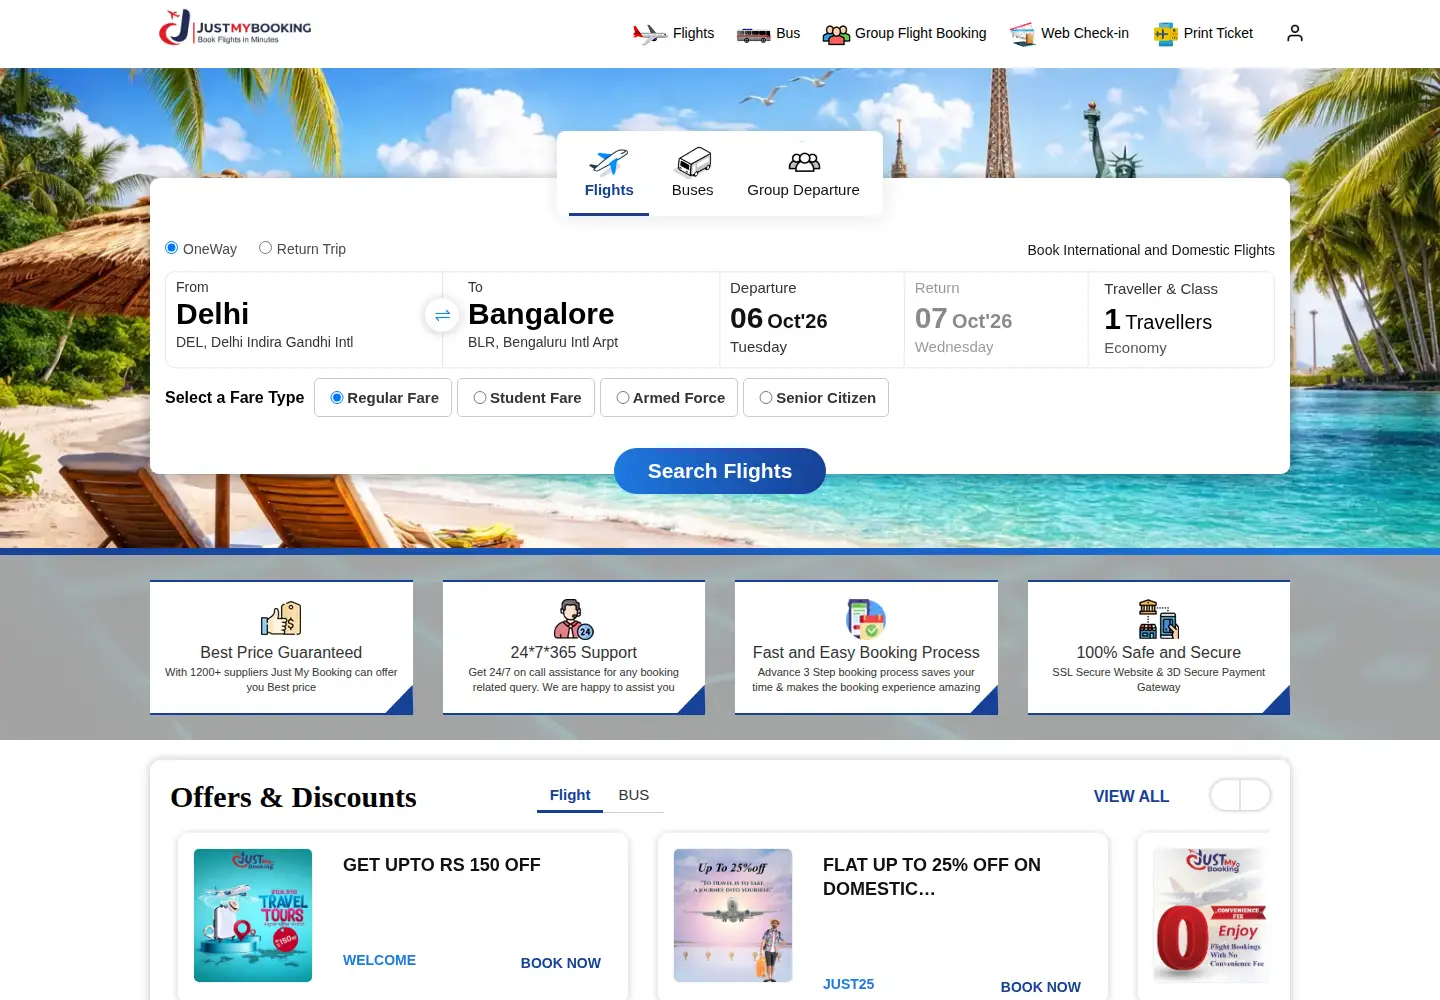Click the airplane icon in the Flights tab

click(x=609, y=162)
